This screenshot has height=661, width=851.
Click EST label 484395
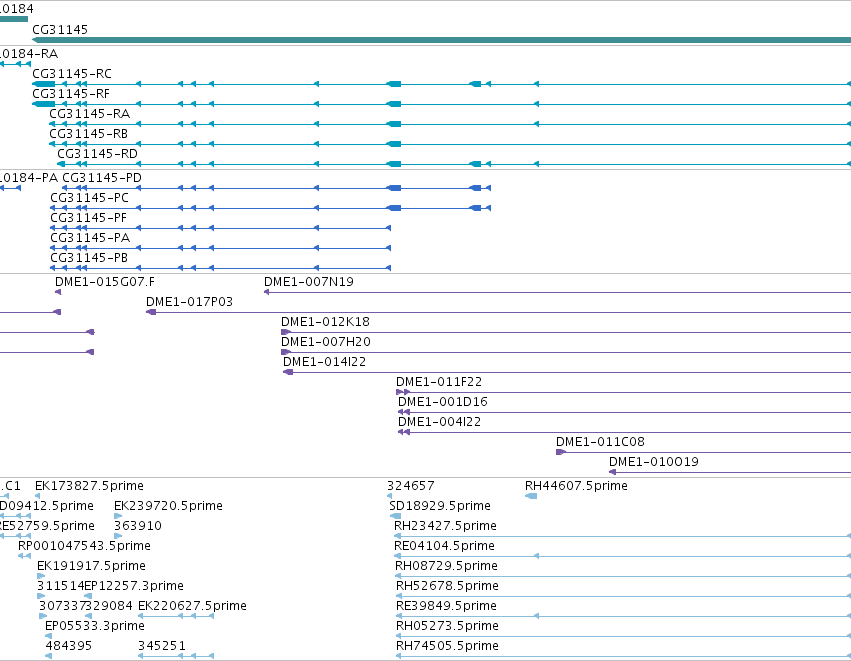(x=69, y=647)
